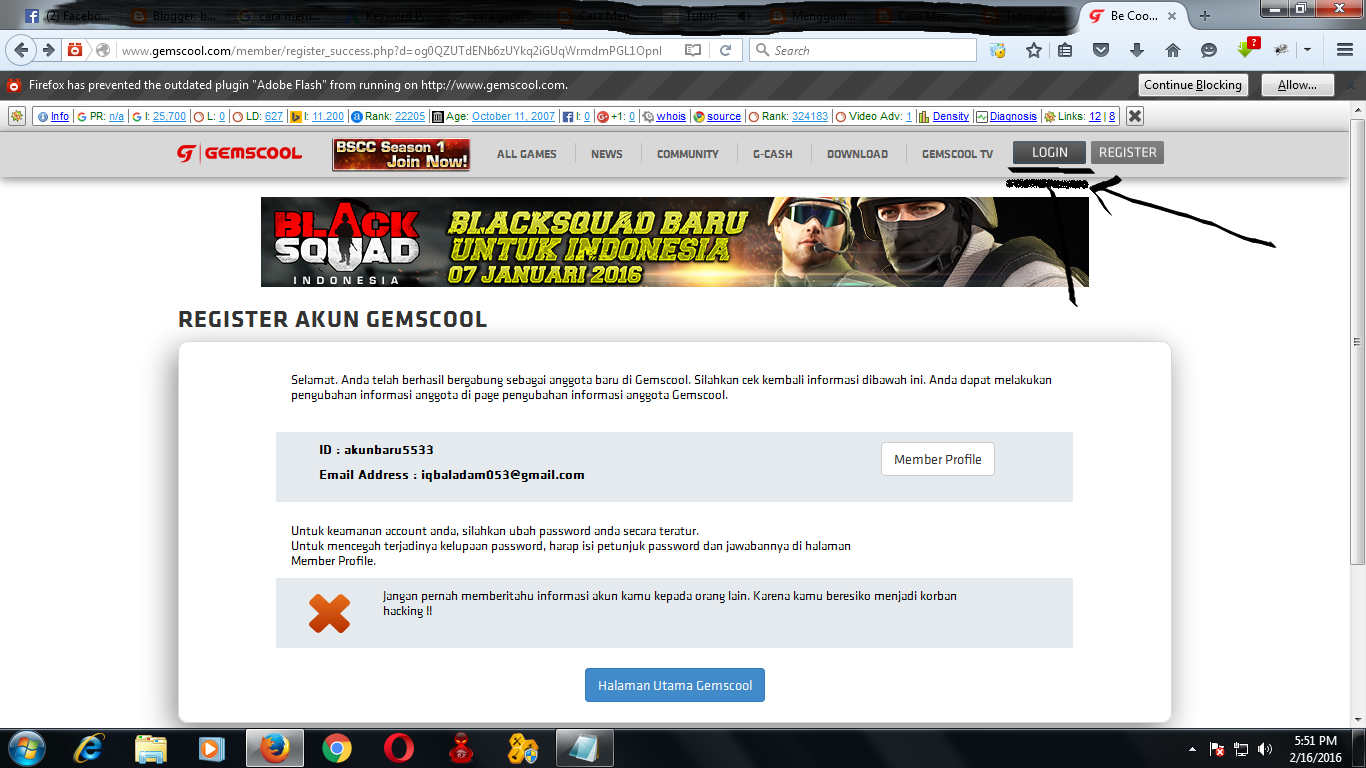Click the Firefox home icon
This screenshot has width=1366, height=768.
click(x=1173, y=50)
